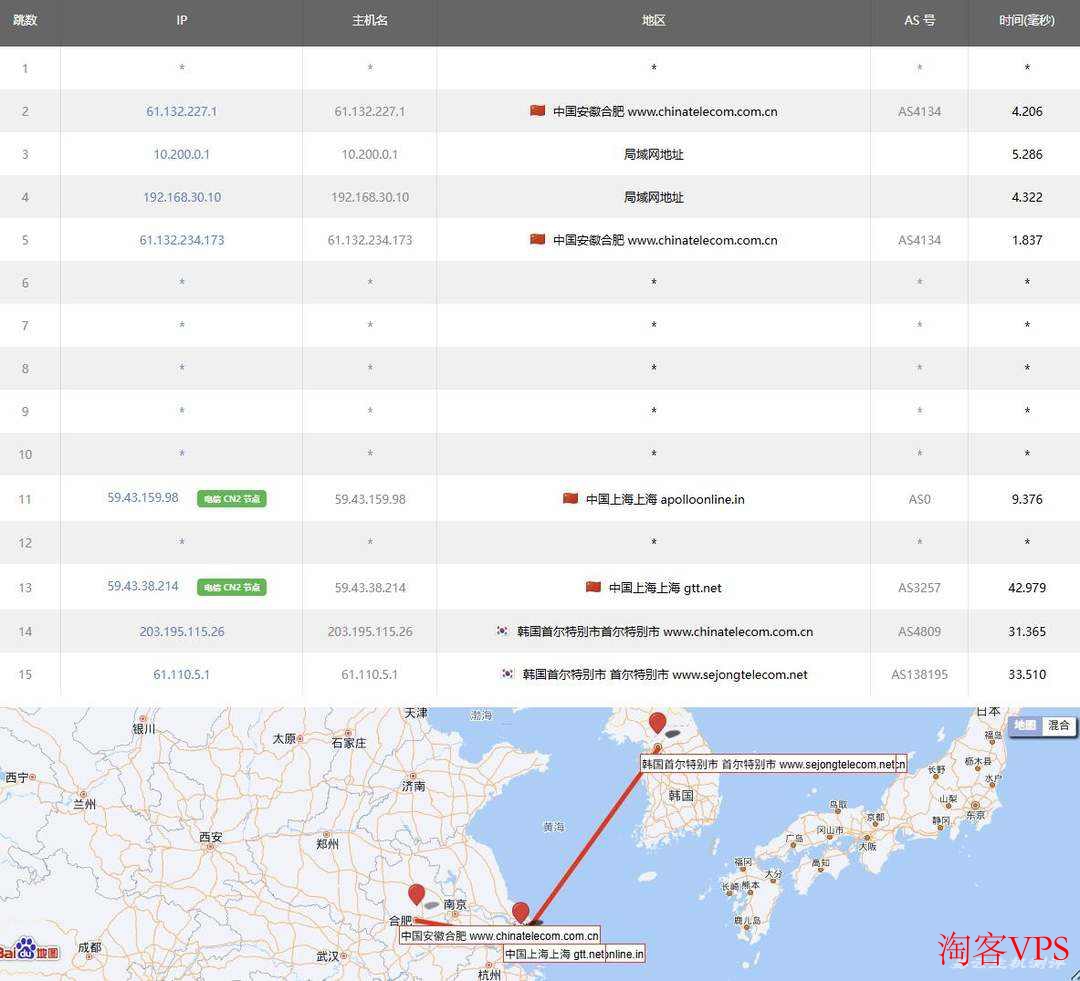
Task: Open IP link 61.110.5.1 in IP column
Action: point(181,674)
